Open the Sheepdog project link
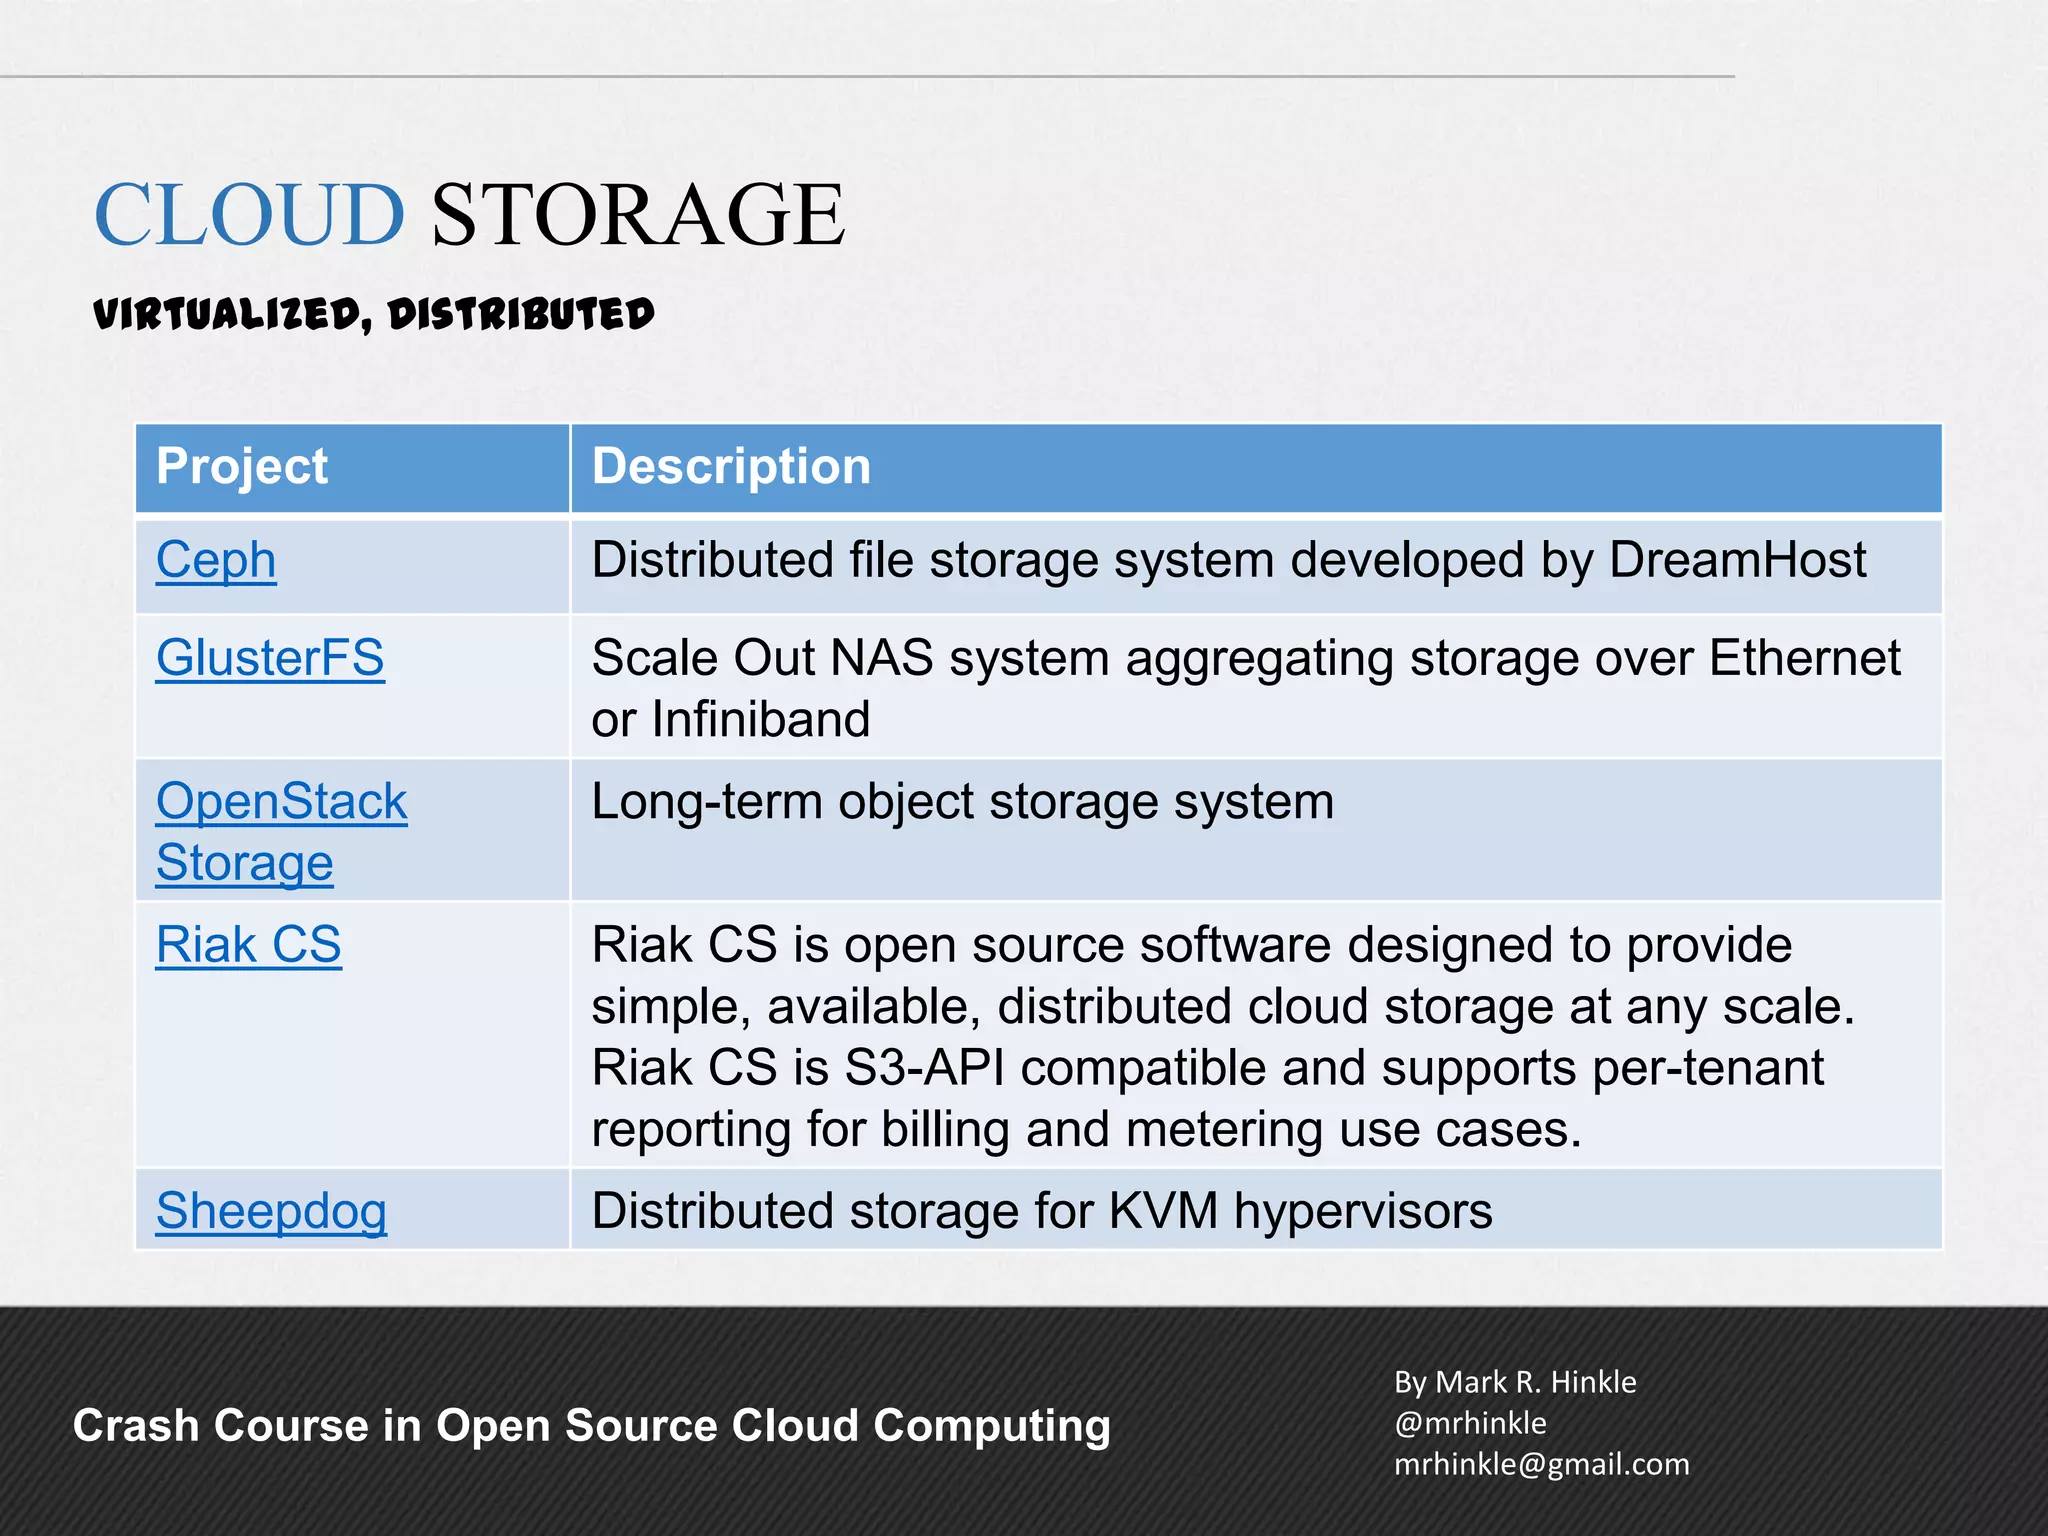Image resolution: width=2048 pixels, height=1536 pixels. point(271,1212)
